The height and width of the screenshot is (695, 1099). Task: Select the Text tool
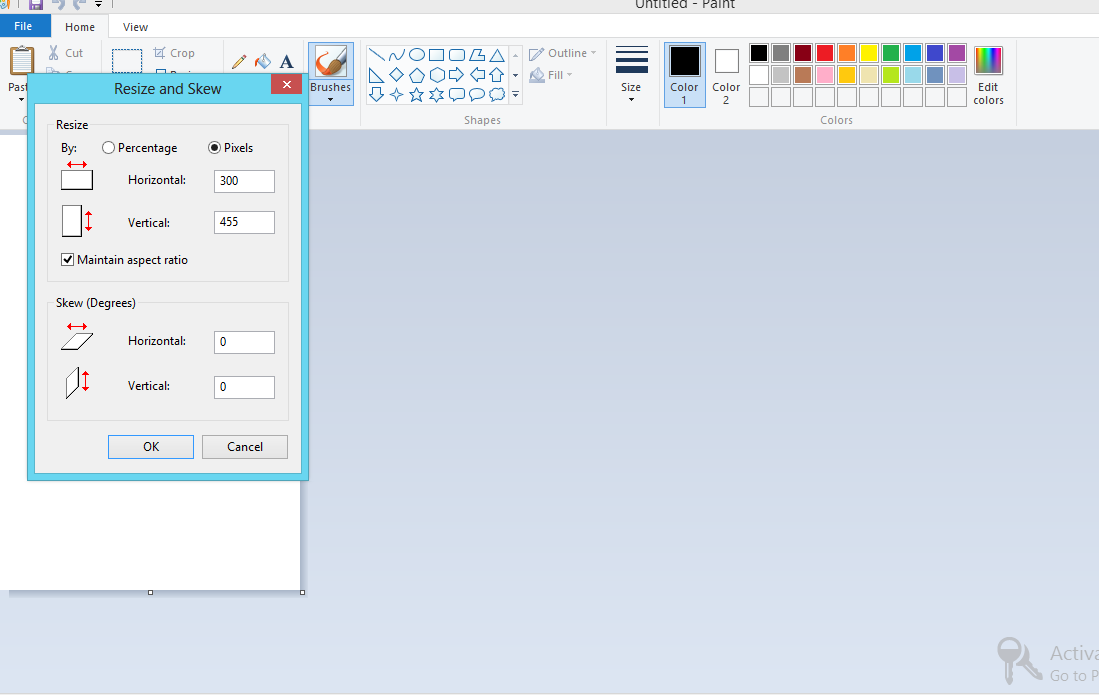click(x=287, y=62)
